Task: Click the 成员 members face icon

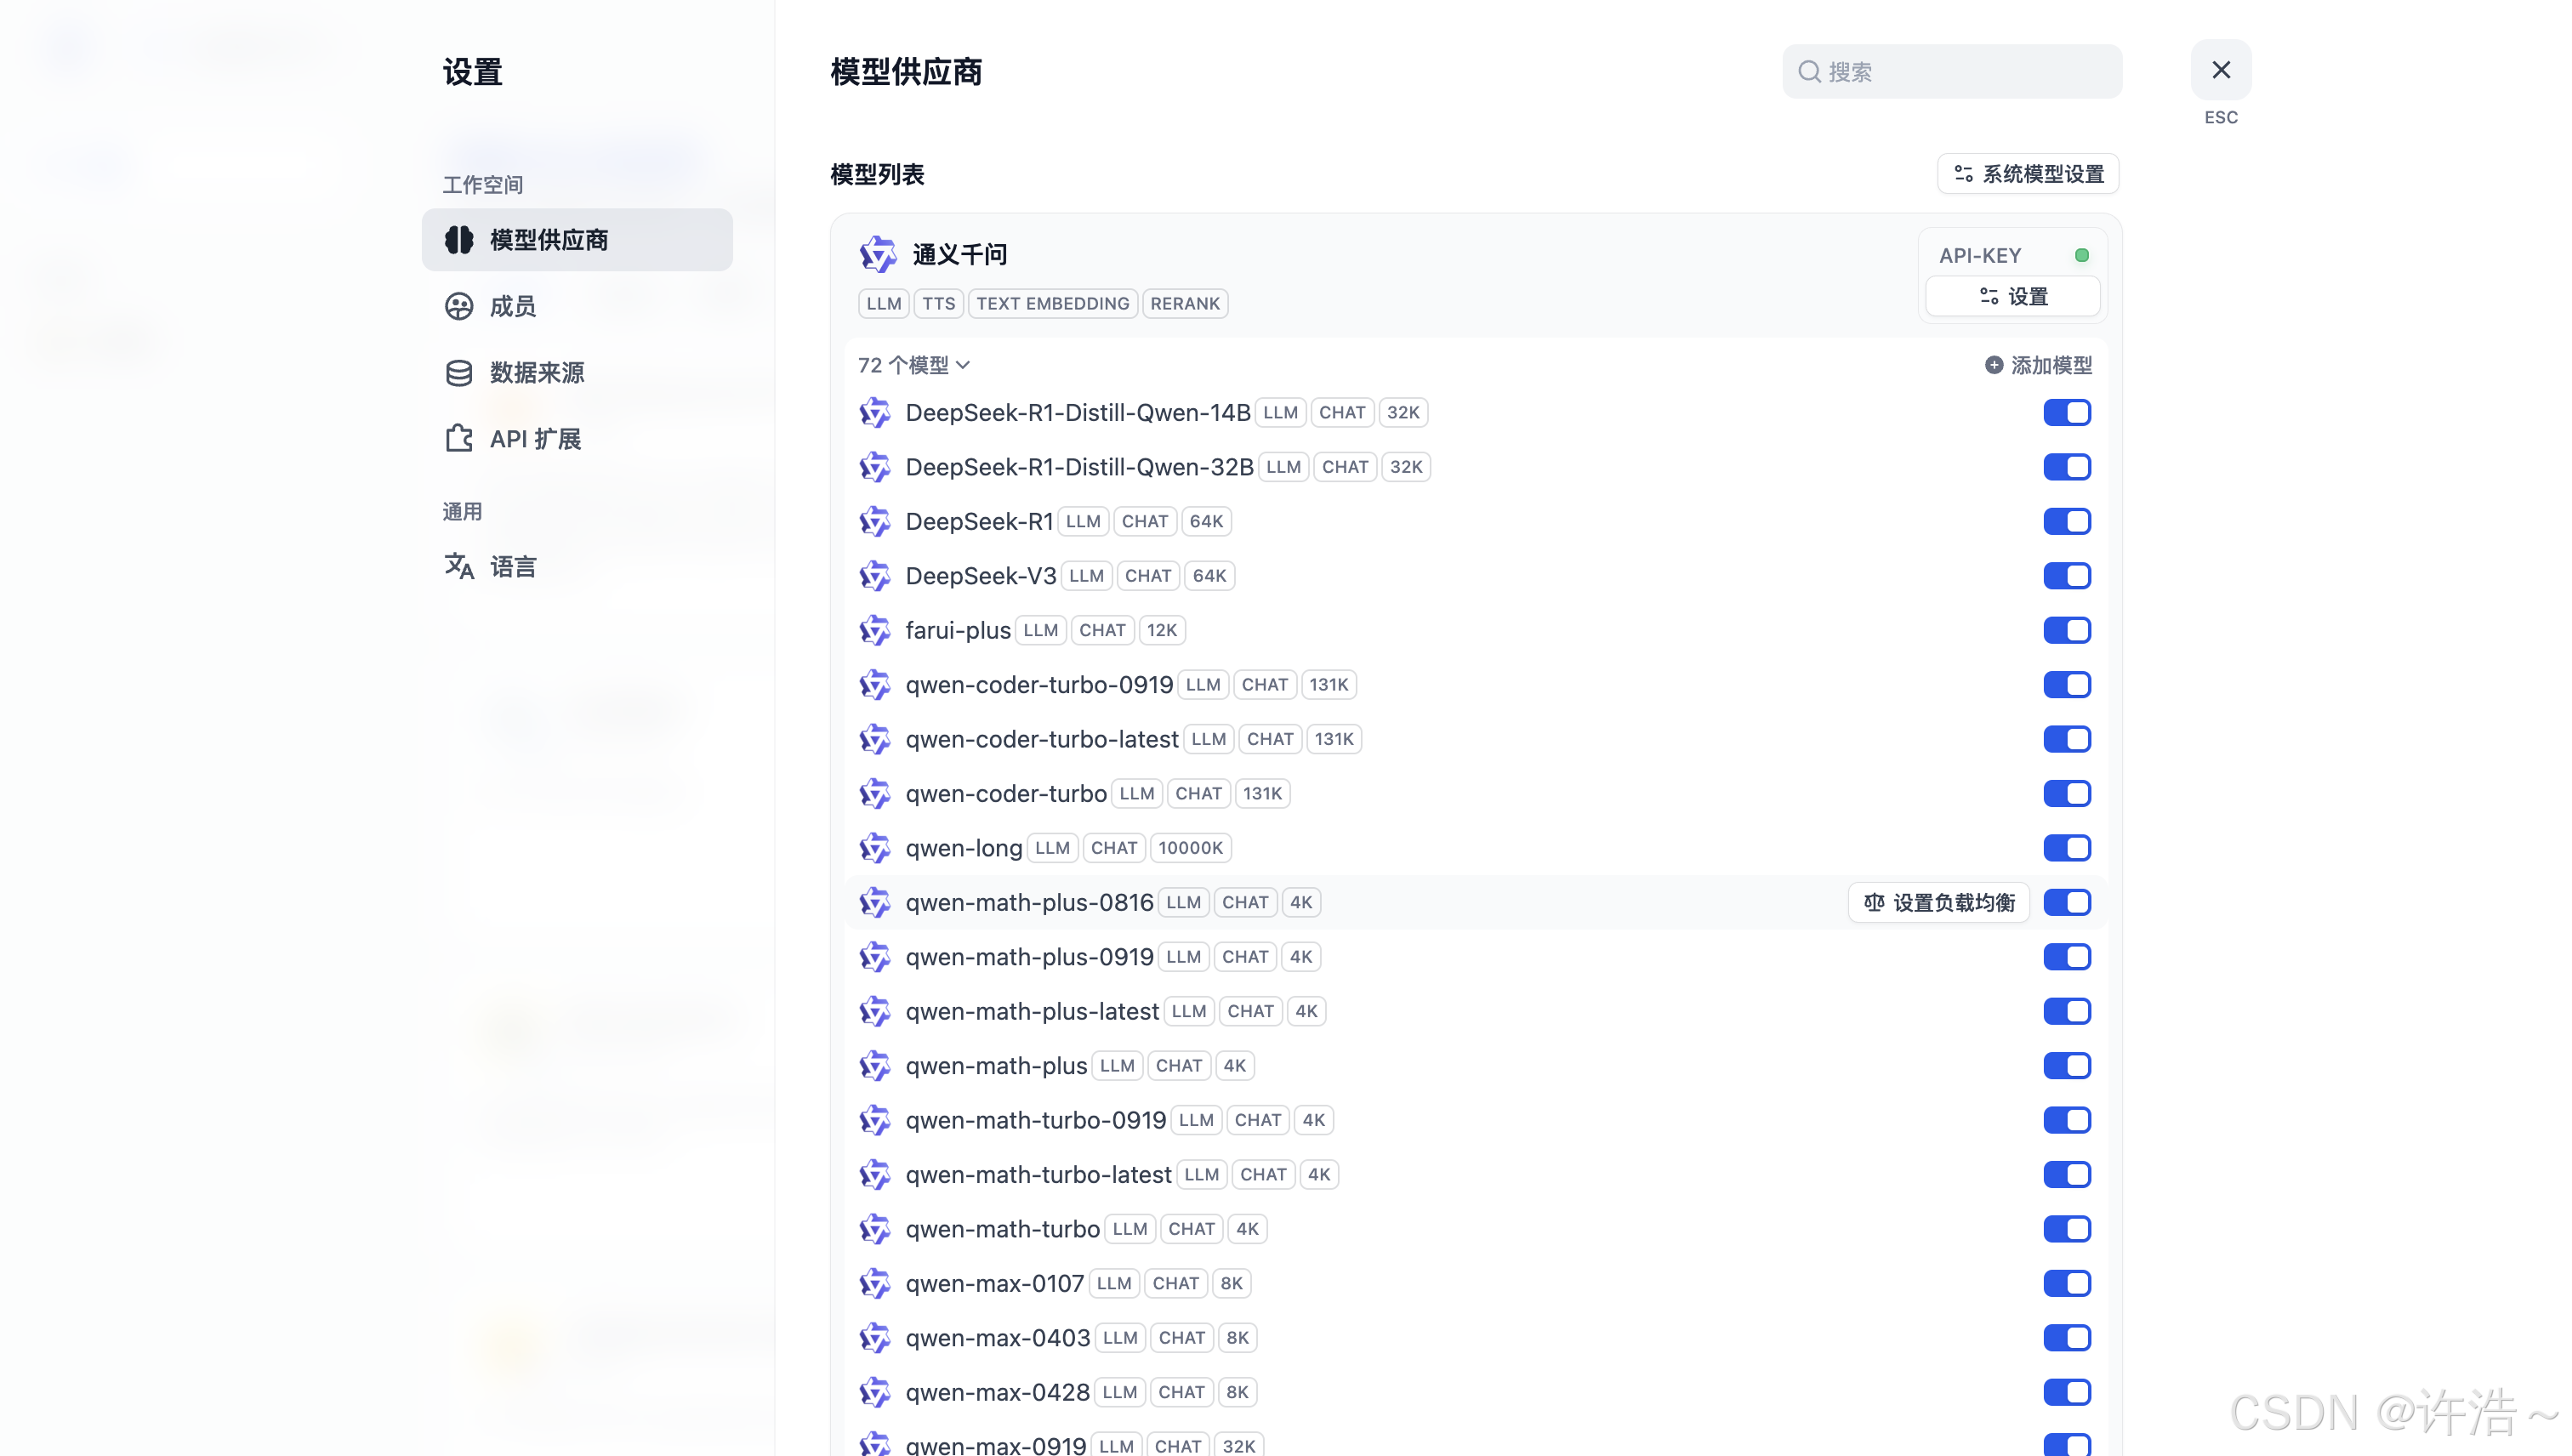Action: click(x=459, y=306)
